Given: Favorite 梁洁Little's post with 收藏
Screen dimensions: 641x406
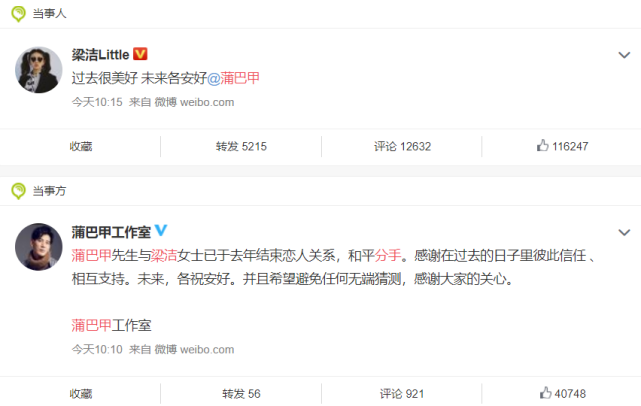Looking at the screenshot, I should tap(81, 146).
